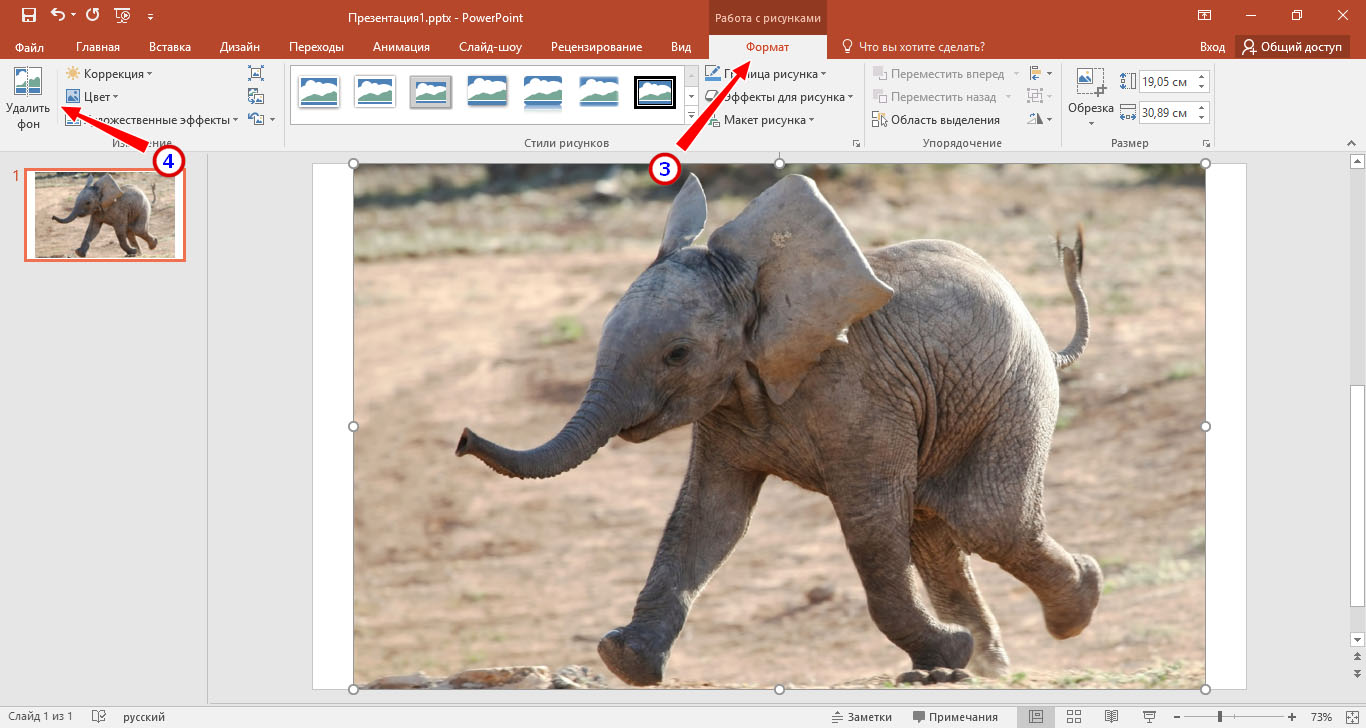Switch to the Рецензирование tab
Image resolution: width=1366 pixels, height=728 pixels.
(x=596, y=47)
